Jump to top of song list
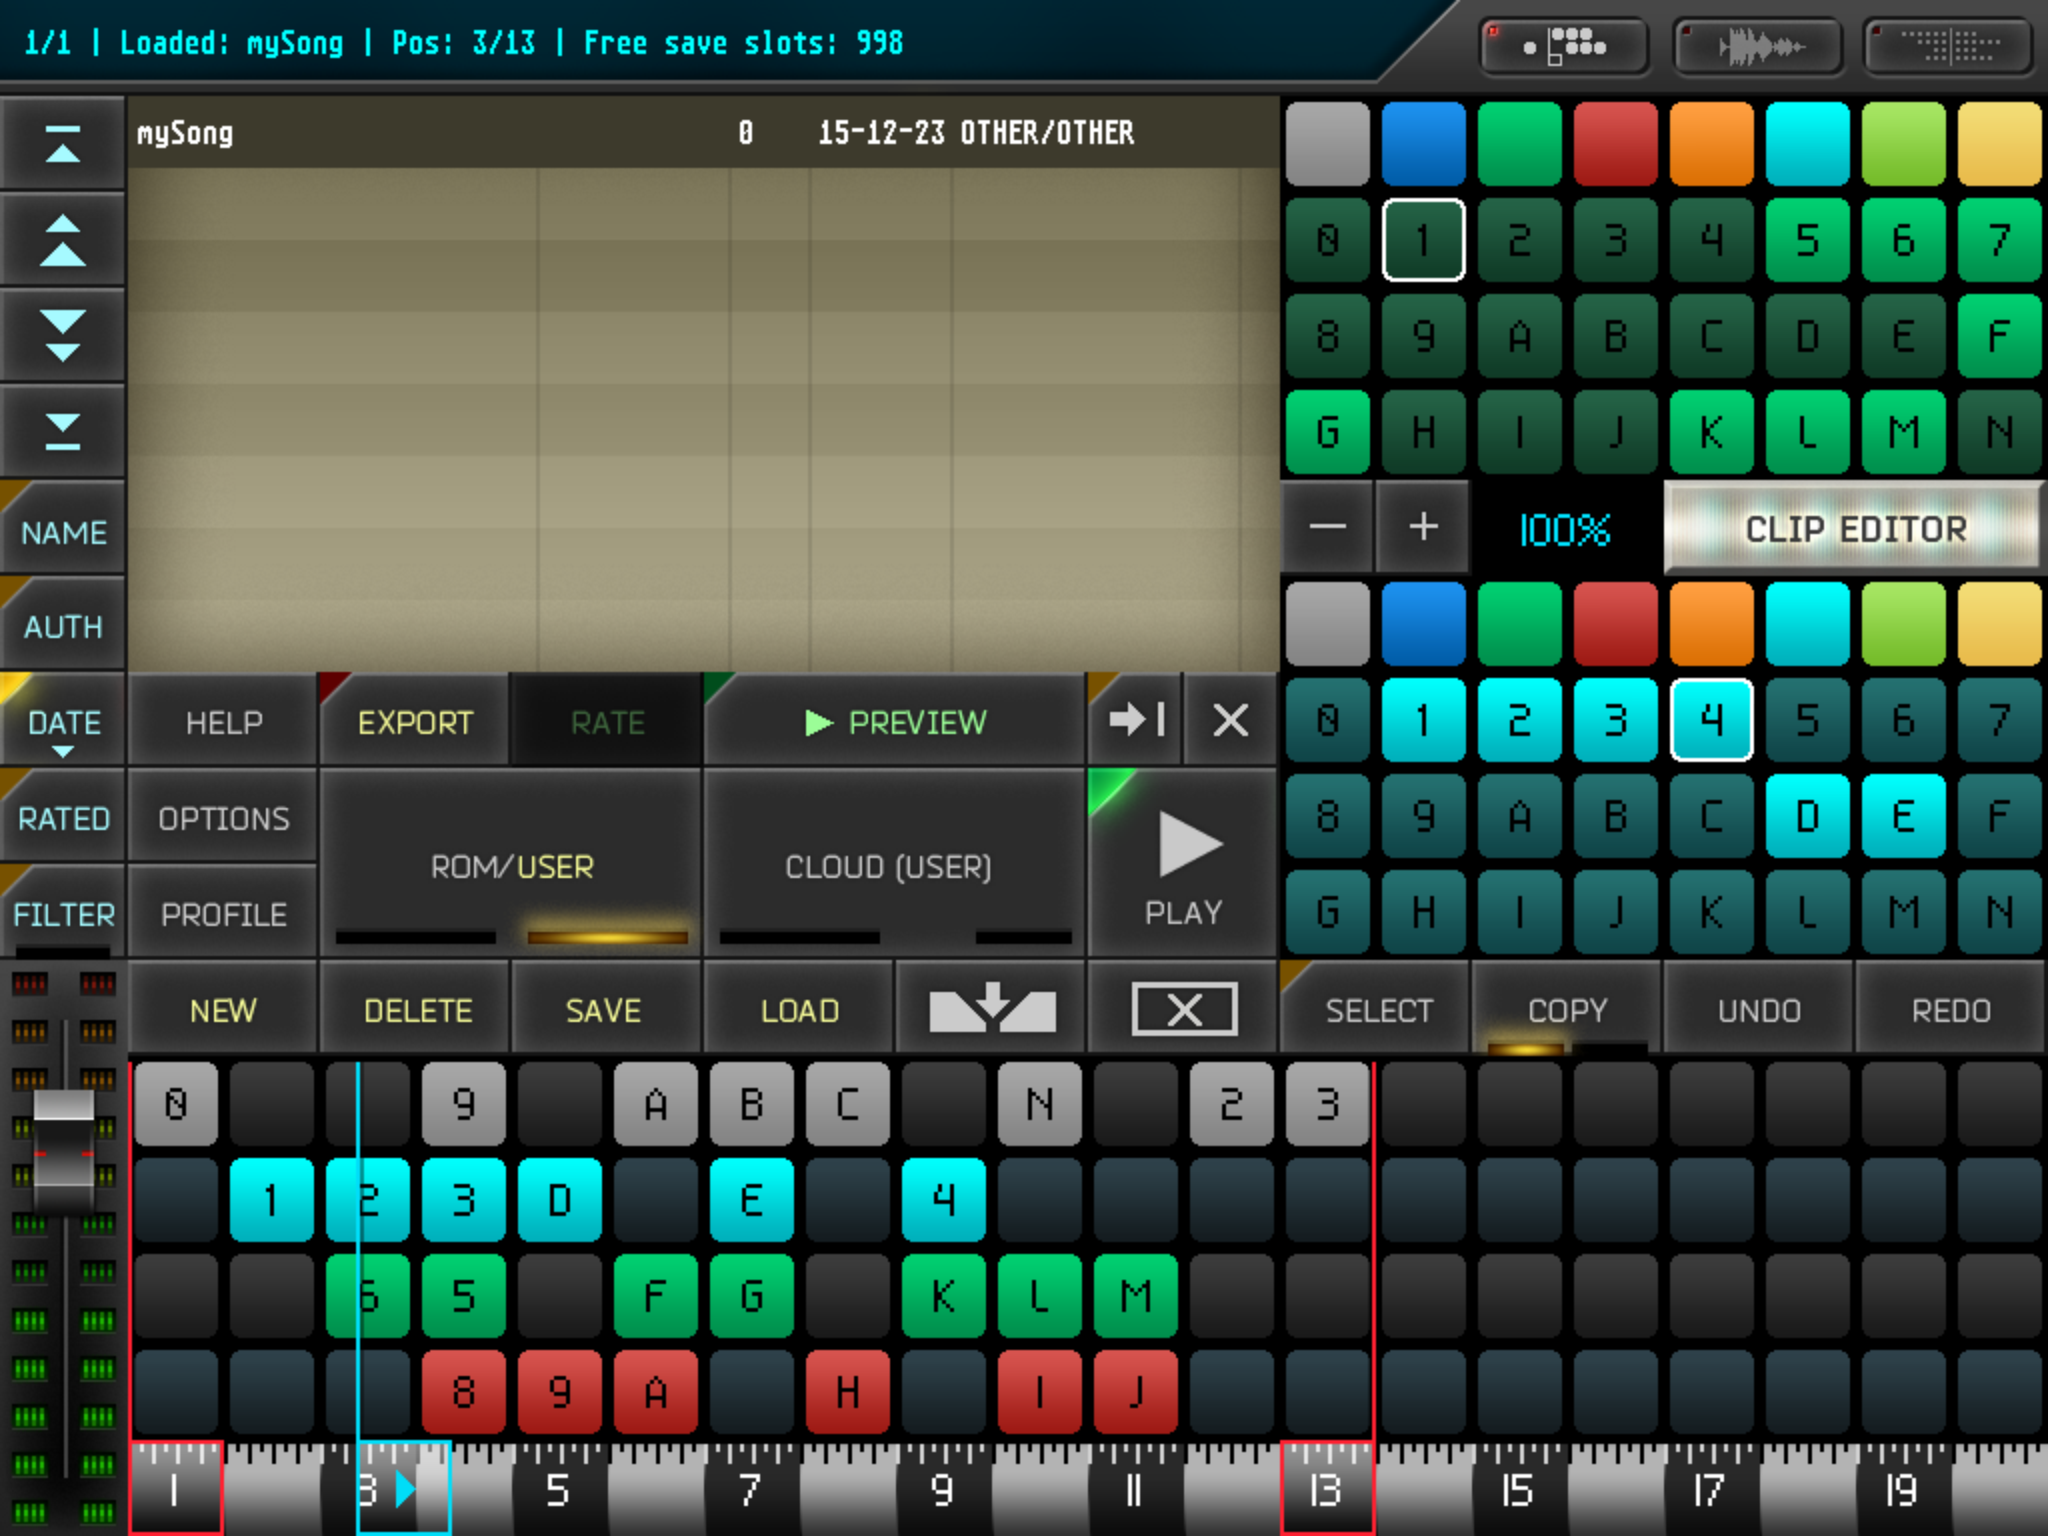 [62, 144]
